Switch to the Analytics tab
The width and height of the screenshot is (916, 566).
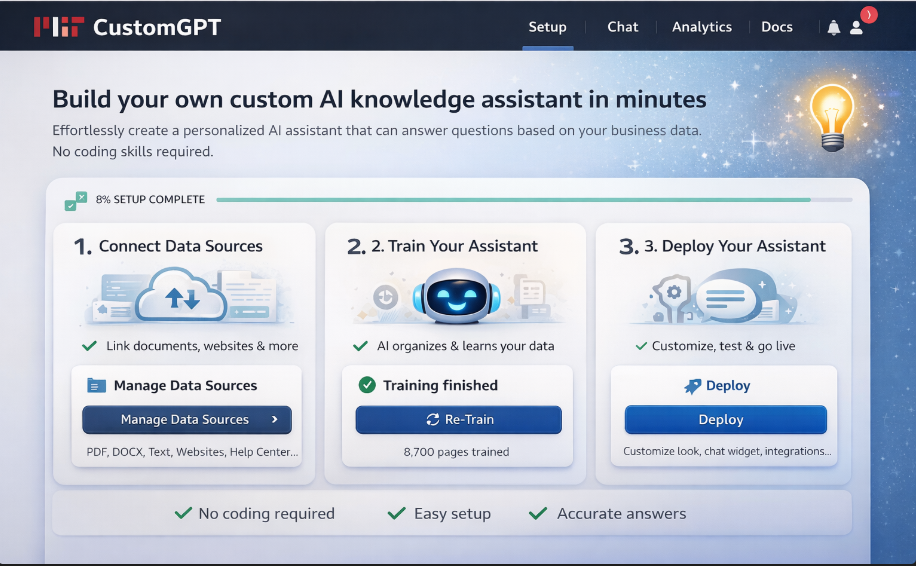point(701,27)
